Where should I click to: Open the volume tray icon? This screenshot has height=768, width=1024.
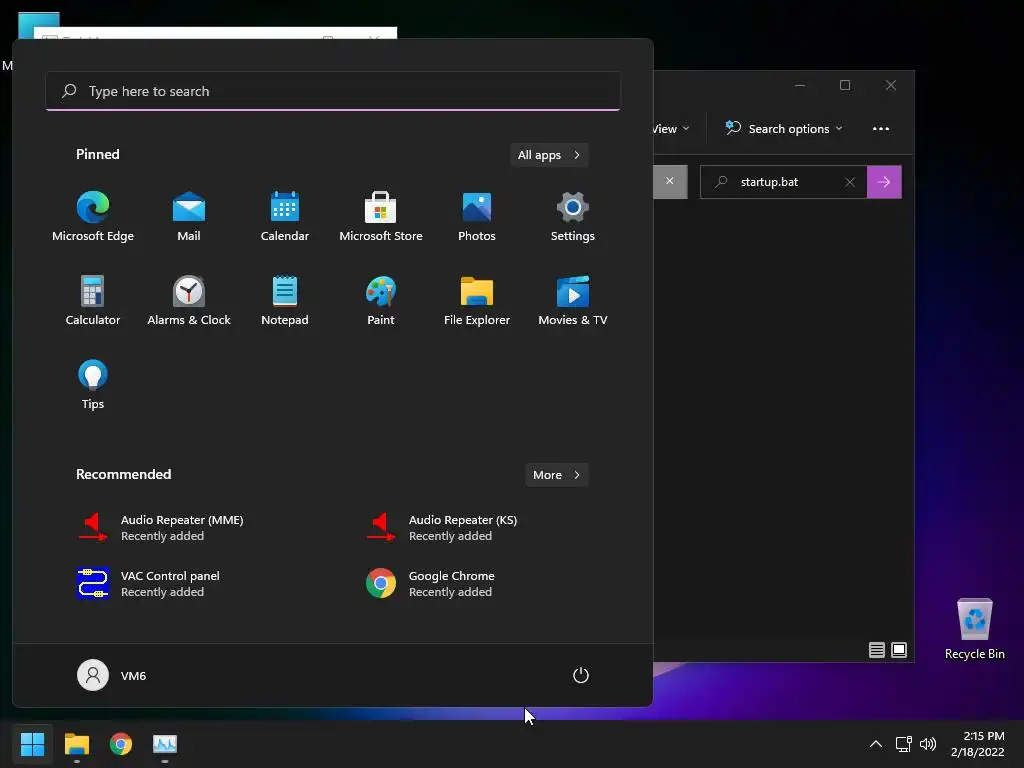(927, 744)
